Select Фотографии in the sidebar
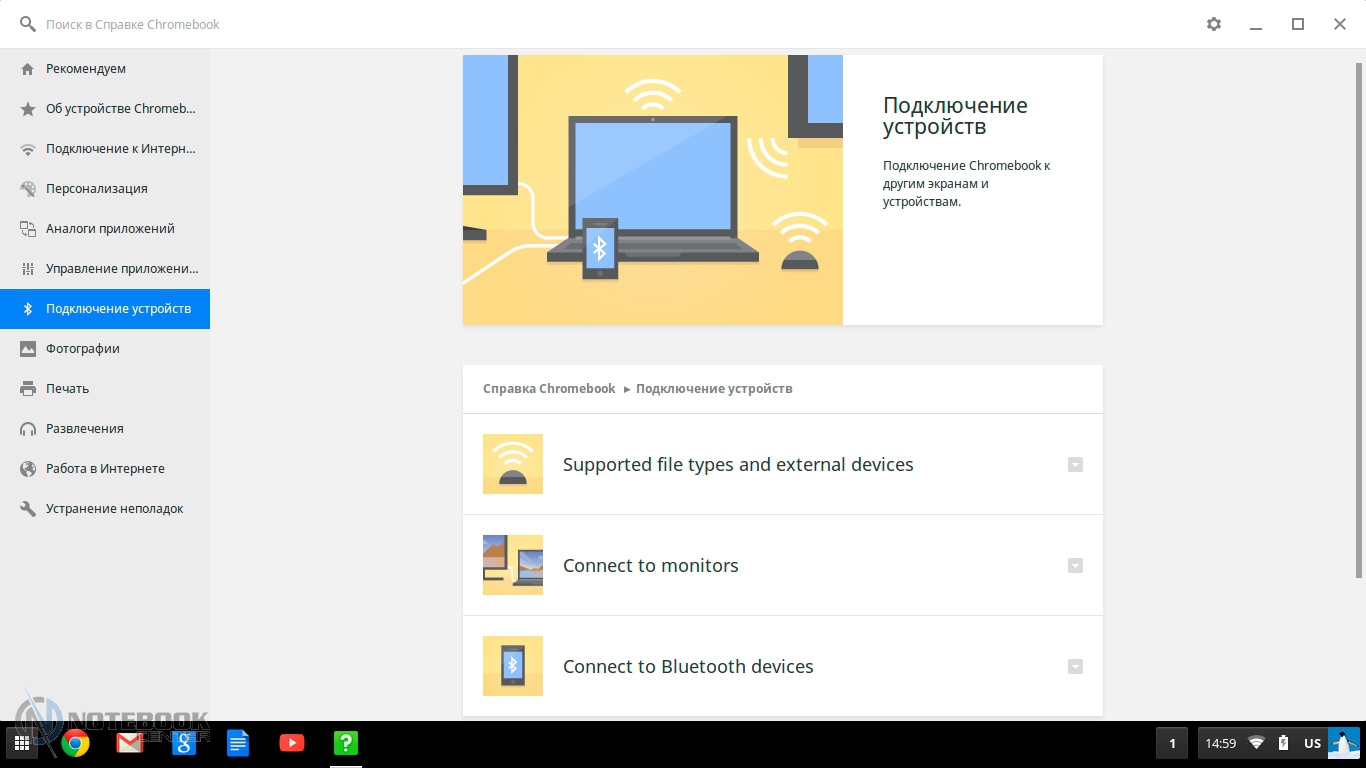Image resolution: width=1366 pixels, height=768 pixels. (x=82, y=348)
